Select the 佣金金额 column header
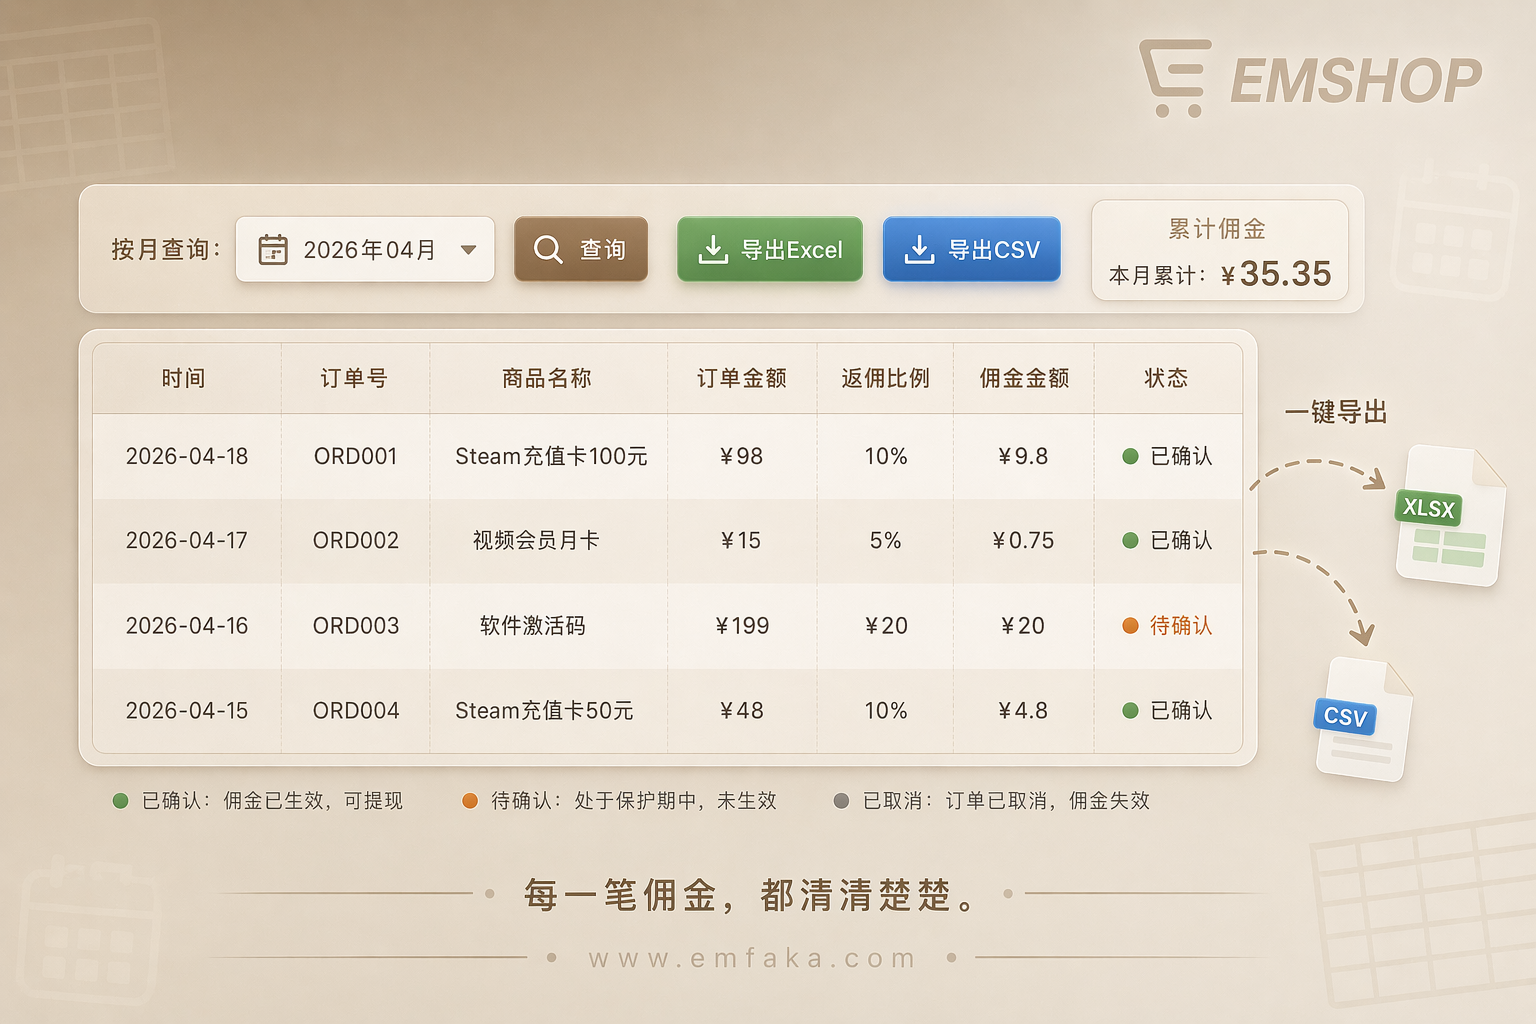This screenshot has width=1536, height=1024. click(1024, 378)
